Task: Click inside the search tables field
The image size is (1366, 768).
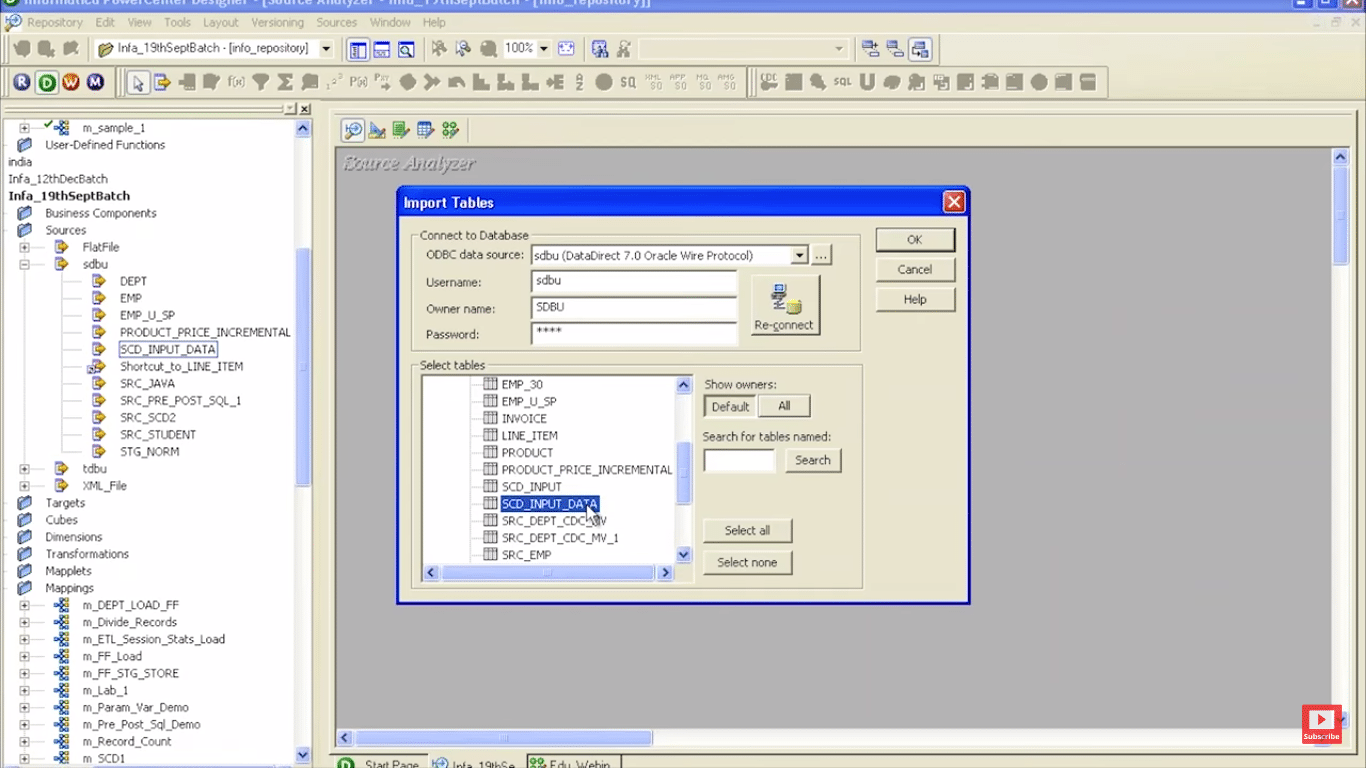Action: point(739,460)
